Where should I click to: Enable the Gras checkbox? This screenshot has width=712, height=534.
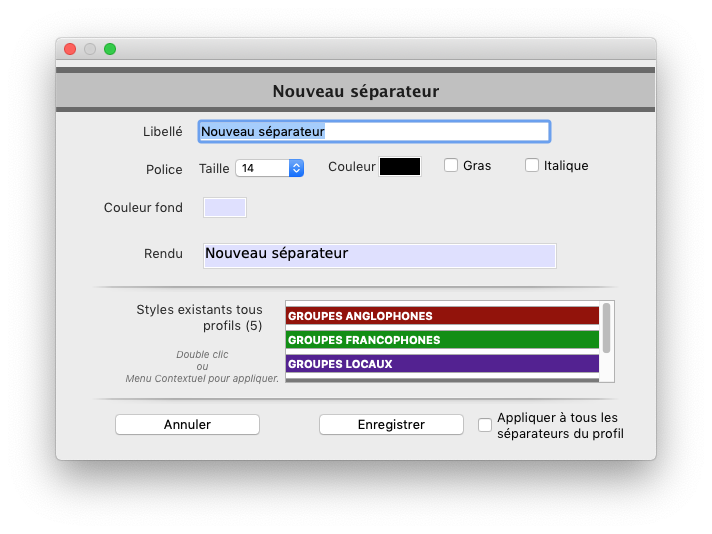pos(451,165)
